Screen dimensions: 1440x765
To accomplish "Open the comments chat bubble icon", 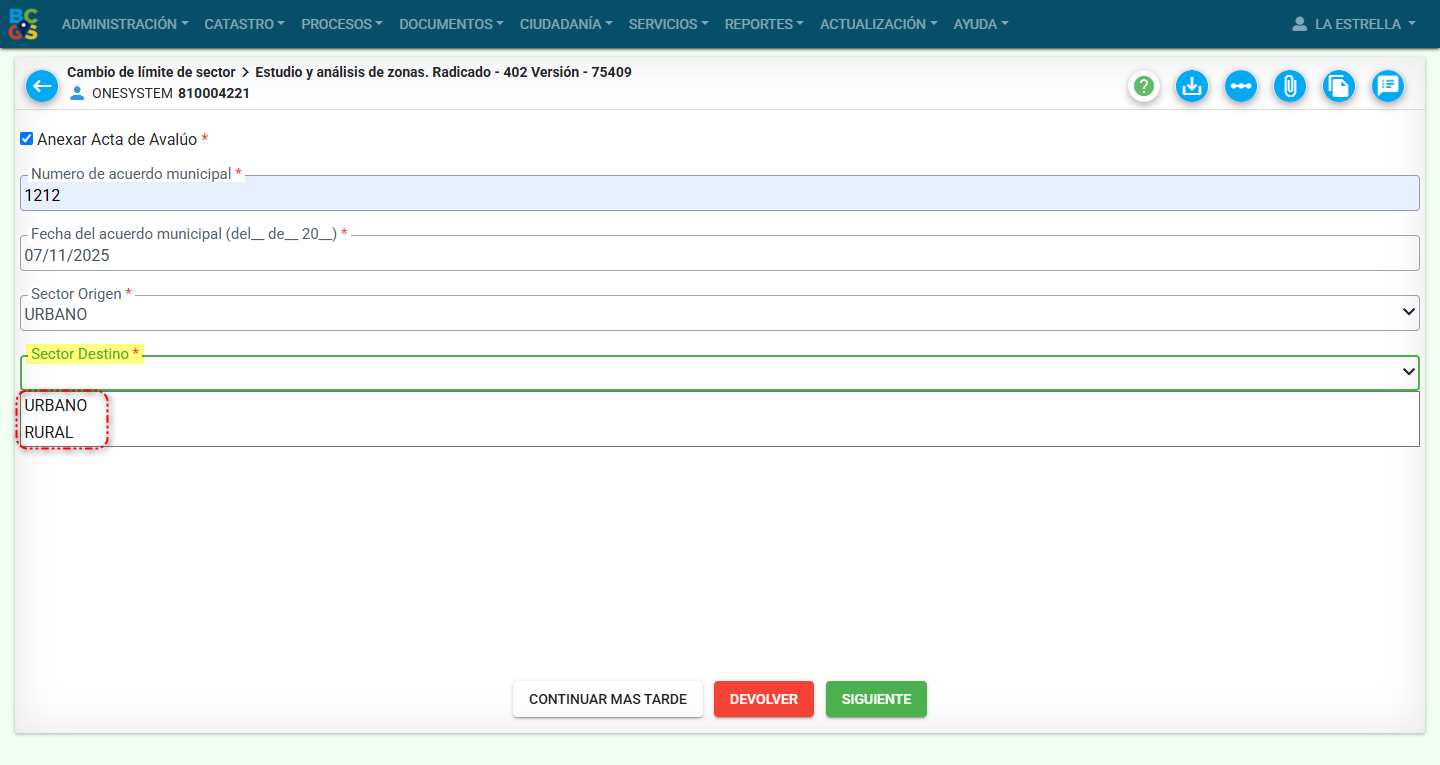I will pos(1387,87).
